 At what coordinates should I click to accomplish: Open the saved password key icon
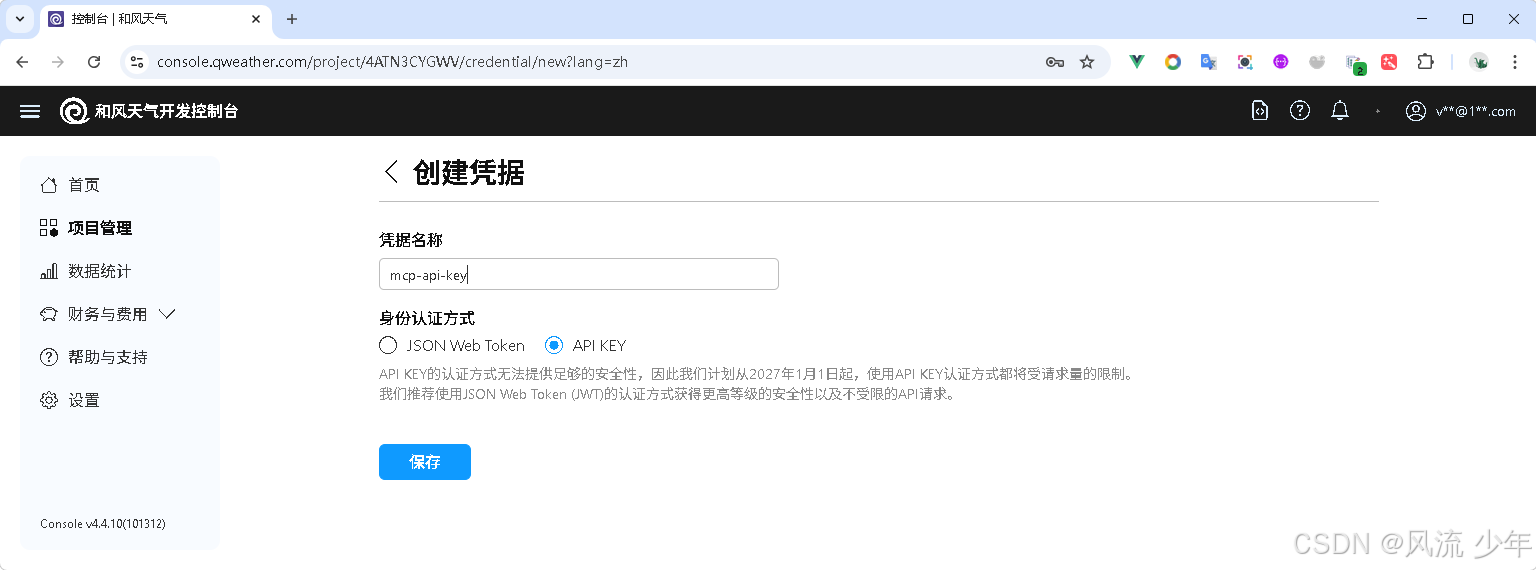coord(1054,62)
